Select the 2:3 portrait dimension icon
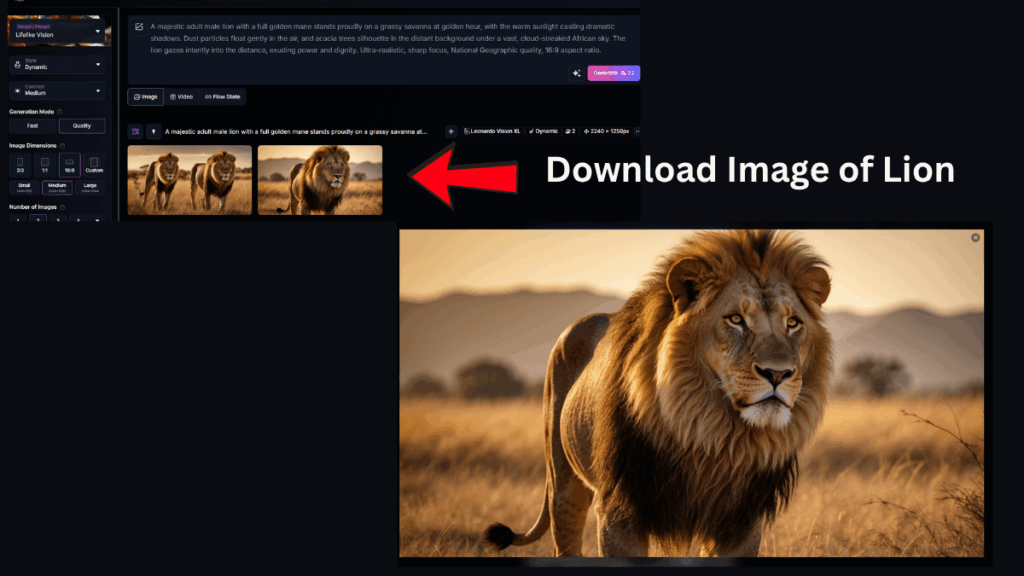The image size is (1024, 576). 20,165
